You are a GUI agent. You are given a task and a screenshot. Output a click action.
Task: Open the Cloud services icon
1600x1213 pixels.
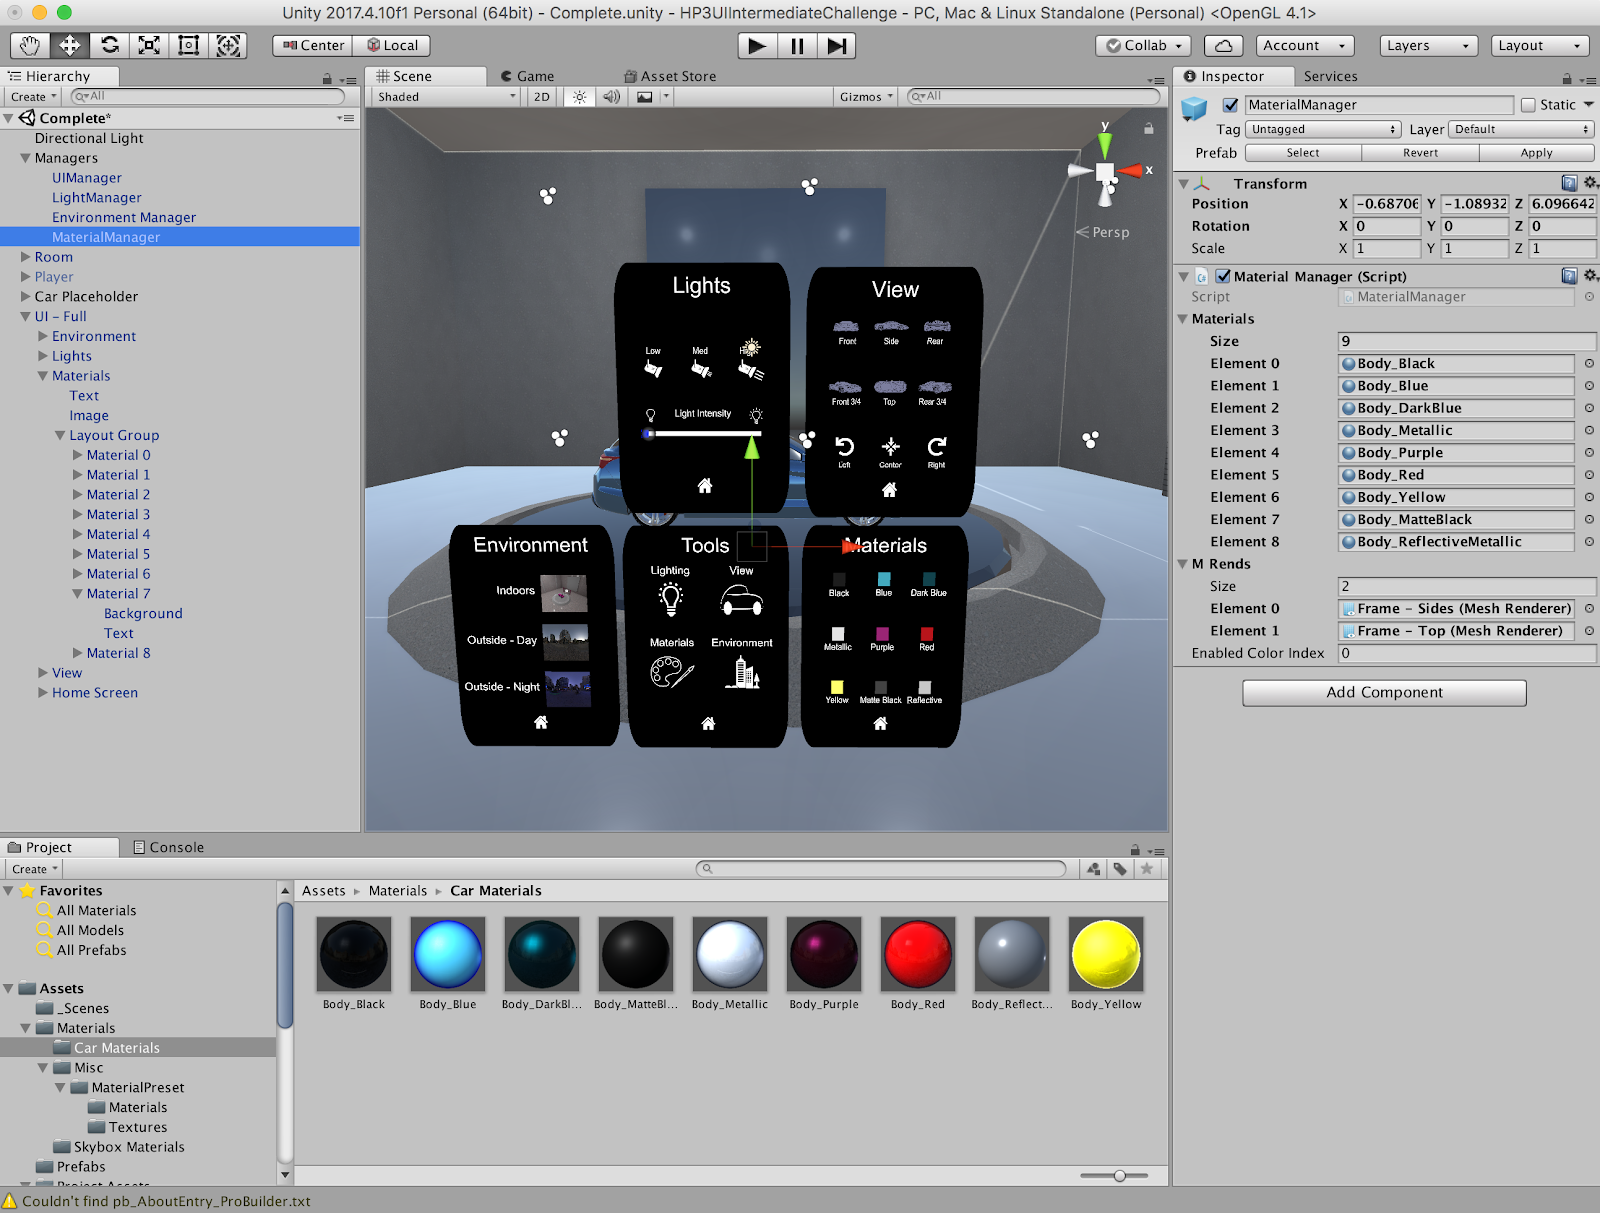pos(1223,46)
